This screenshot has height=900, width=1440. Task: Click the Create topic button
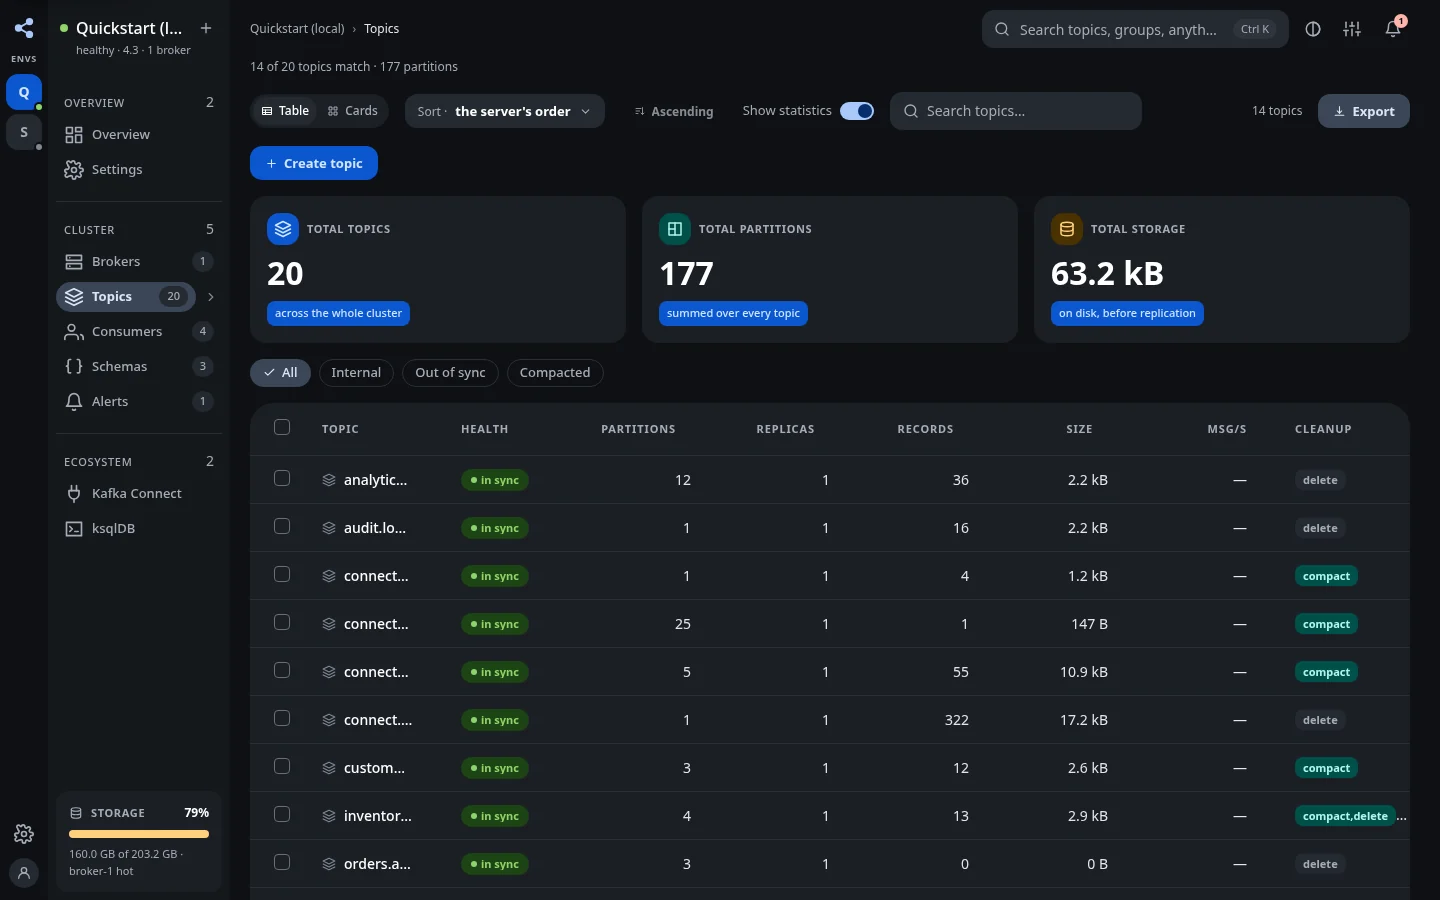point(314,163)
